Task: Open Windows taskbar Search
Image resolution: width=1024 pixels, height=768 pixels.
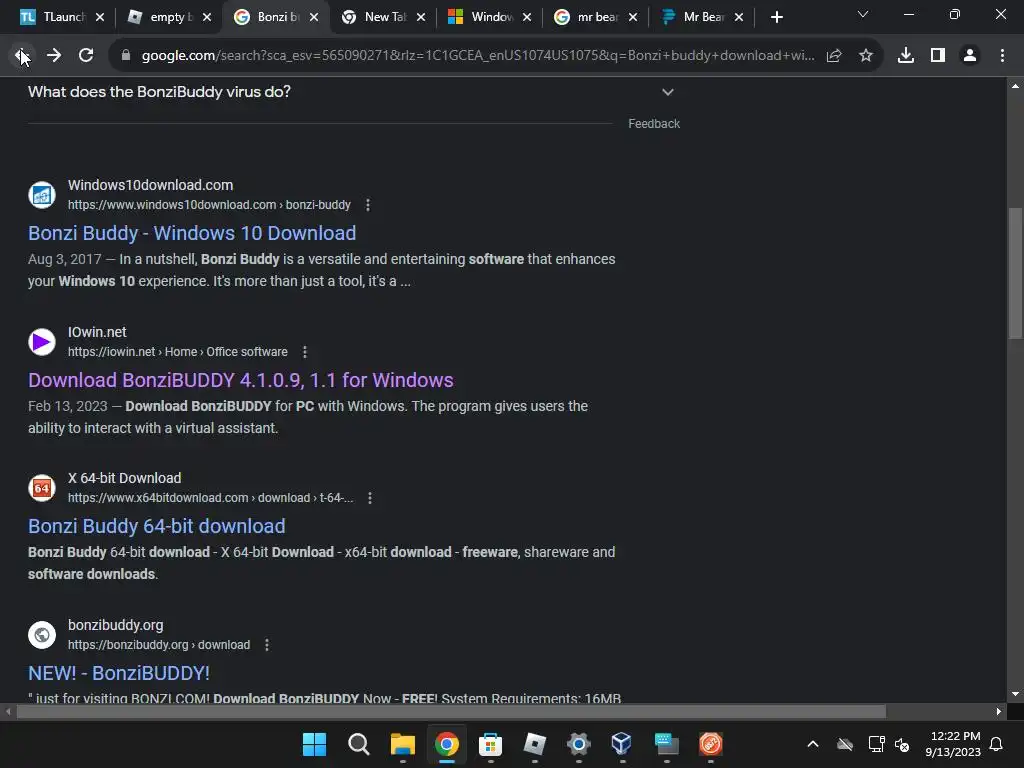Action: pos(359,744)
